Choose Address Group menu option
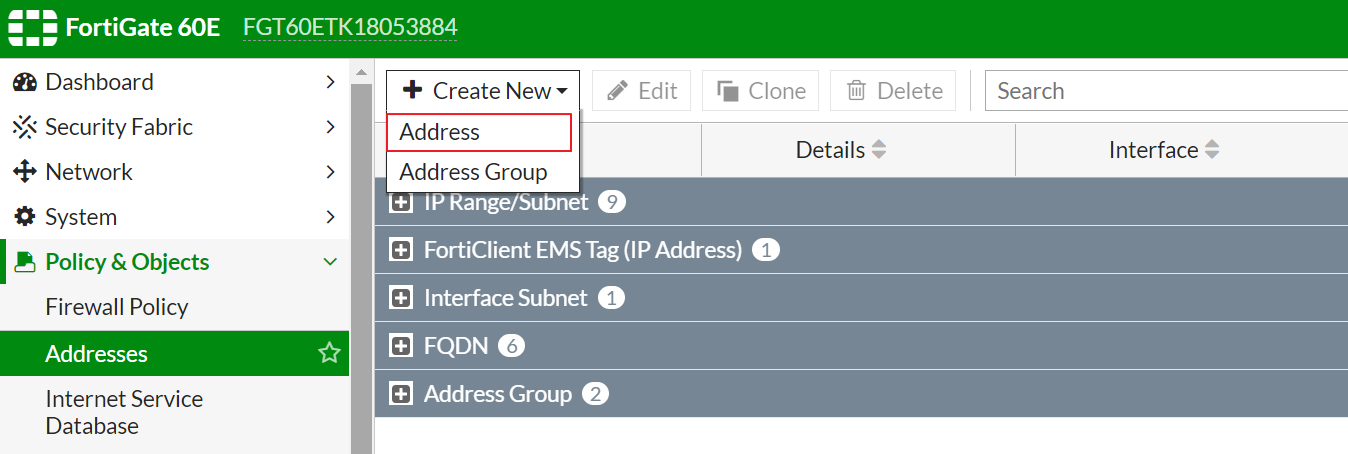The image size is (1348, 454). [474, 172]
